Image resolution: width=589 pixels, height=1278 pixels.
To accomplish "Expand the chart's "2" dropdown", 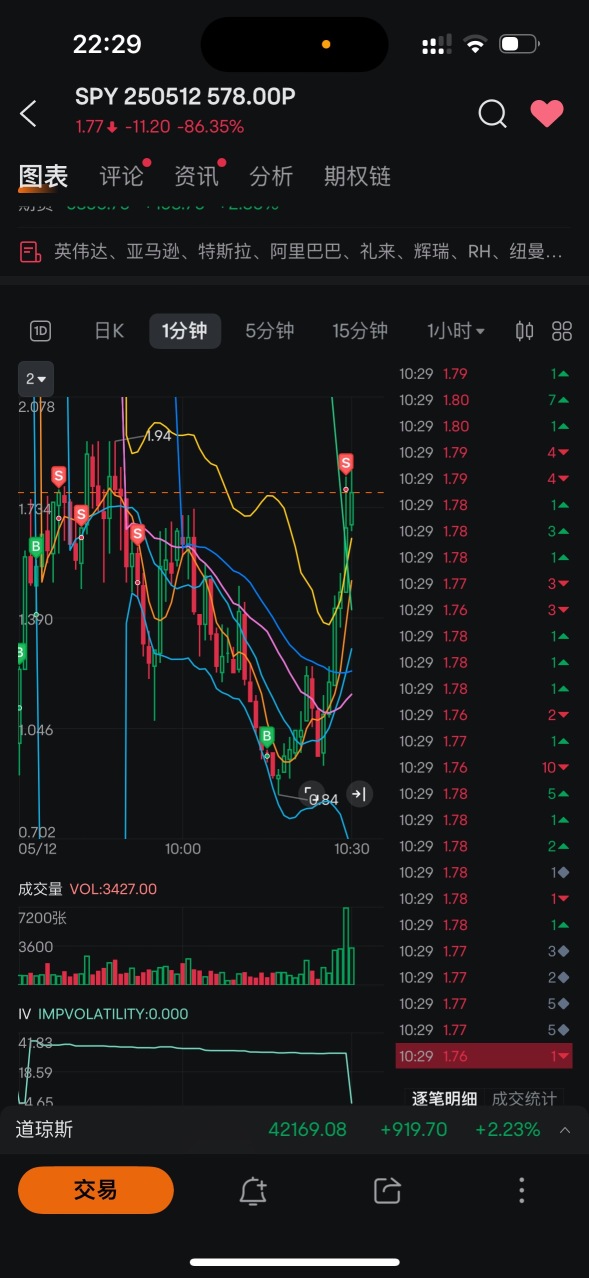I will click(x=36, y=379).
